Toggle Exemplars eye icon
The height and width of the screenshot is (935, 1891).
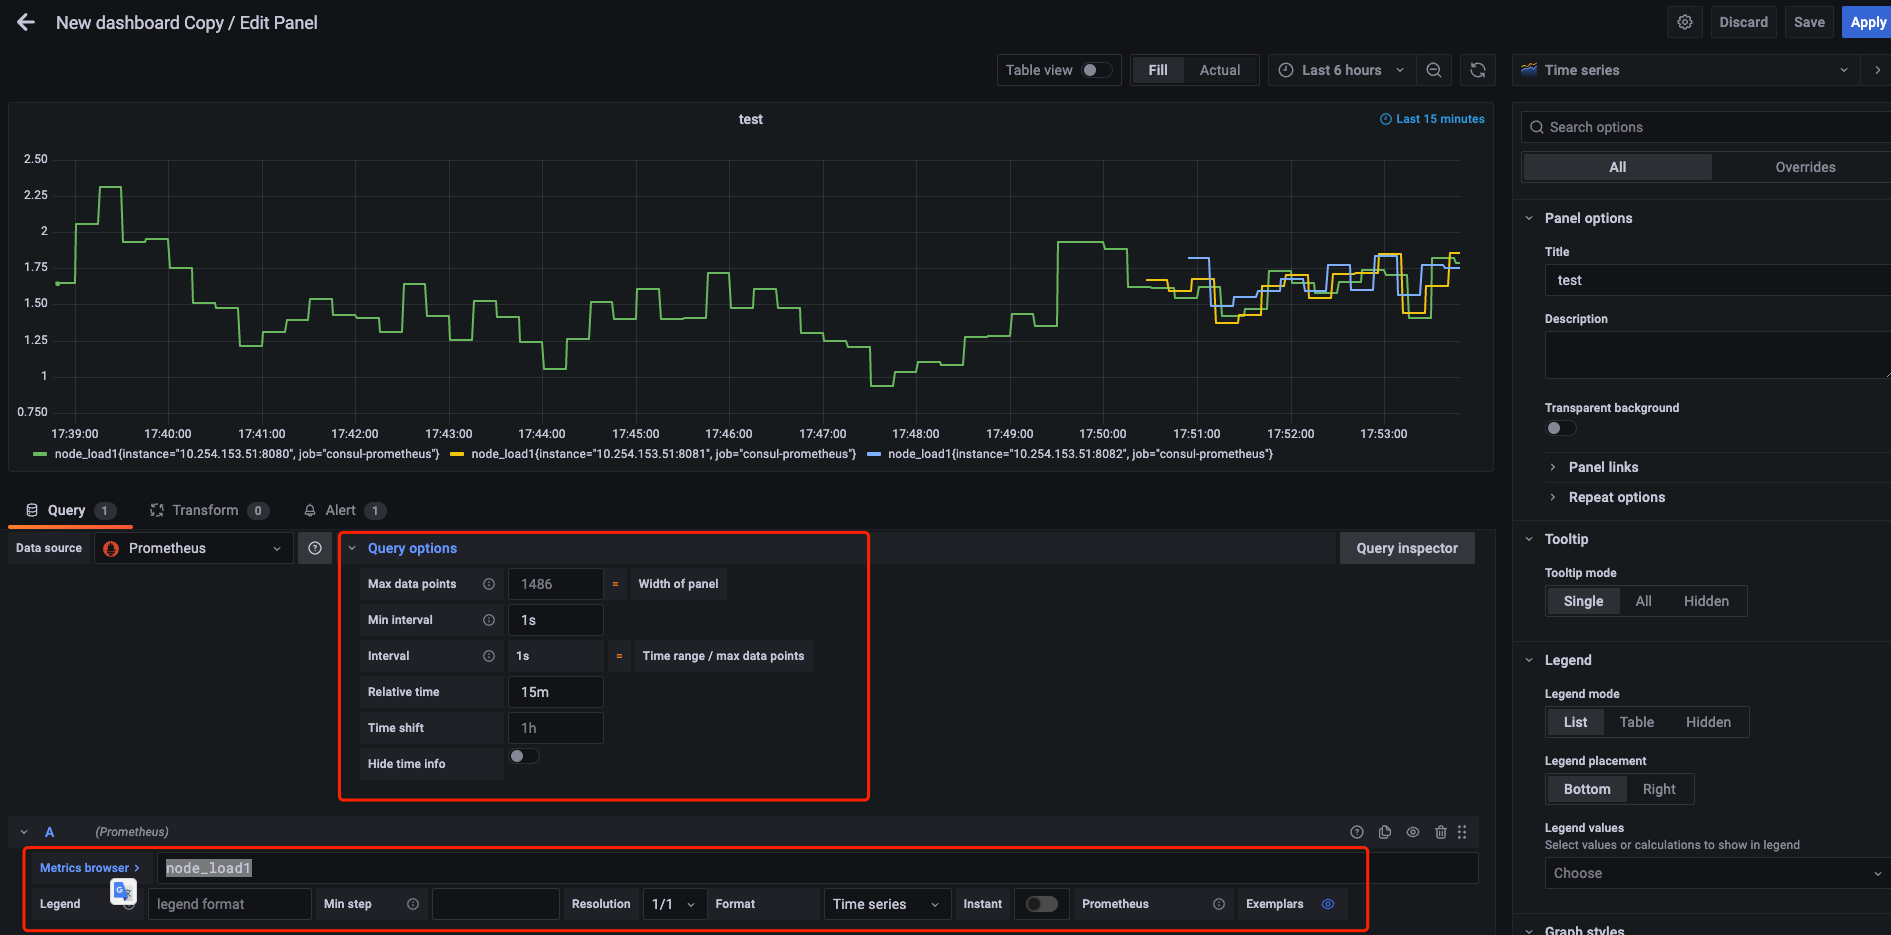click(x=1328, y=904)
